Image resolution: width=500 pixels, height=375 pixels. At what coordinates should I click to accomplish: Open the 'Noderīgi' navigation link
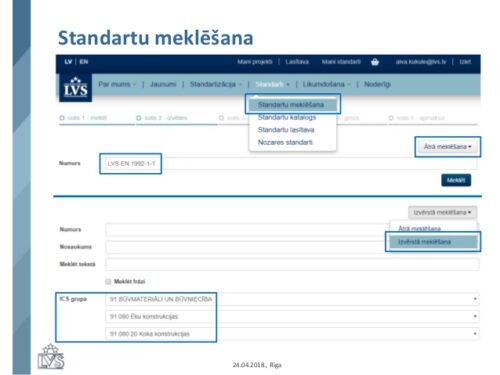377,84
